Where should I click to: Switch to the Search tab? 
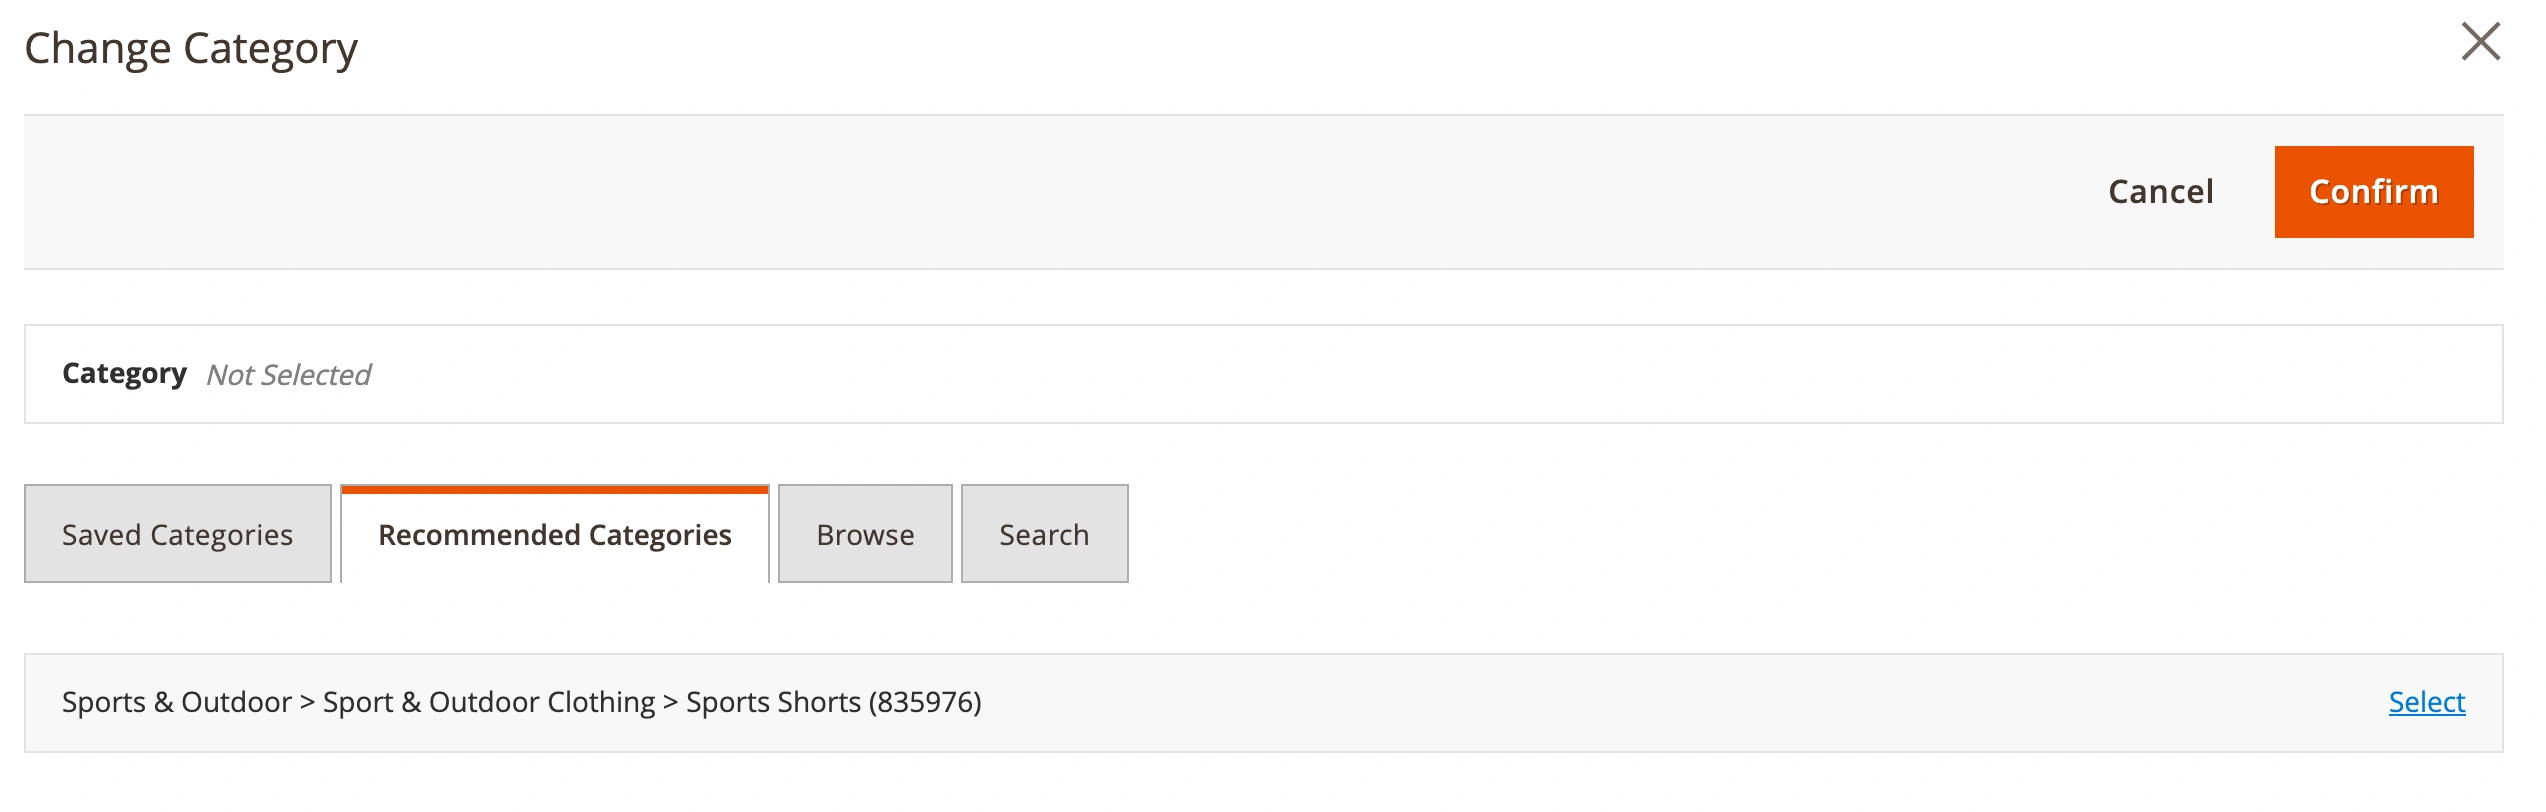point(1044,535)
